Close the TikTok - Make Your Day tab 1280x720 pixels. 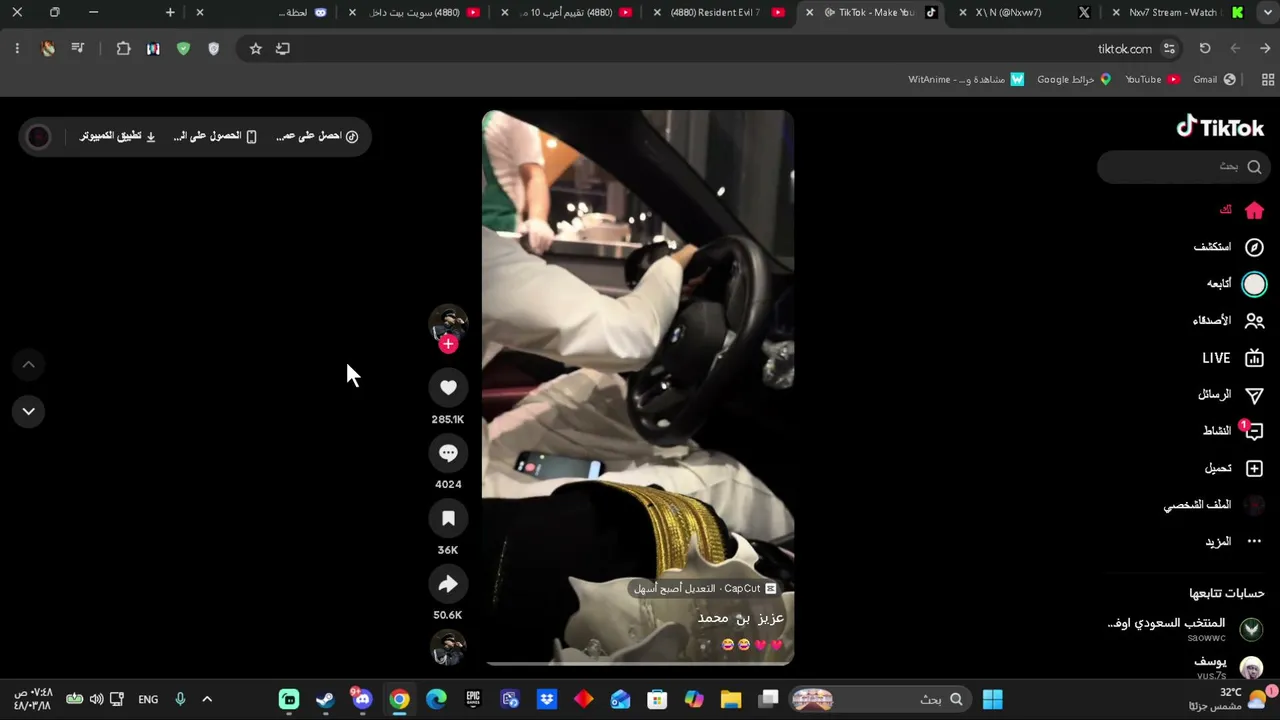[x=809, y=13]
